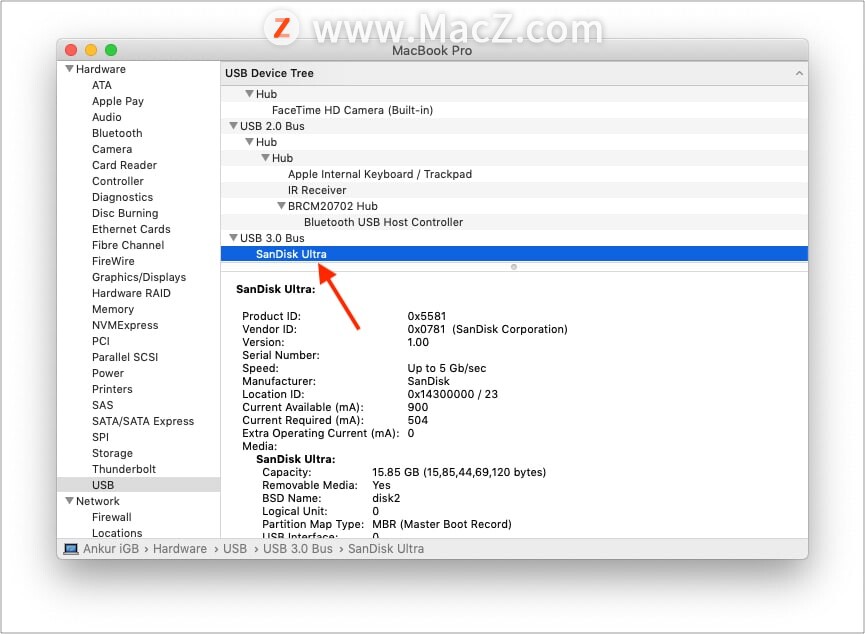The width and height of the screenshot is (865, 634).
Task: Click Current Required value 504
Action: 418,420
